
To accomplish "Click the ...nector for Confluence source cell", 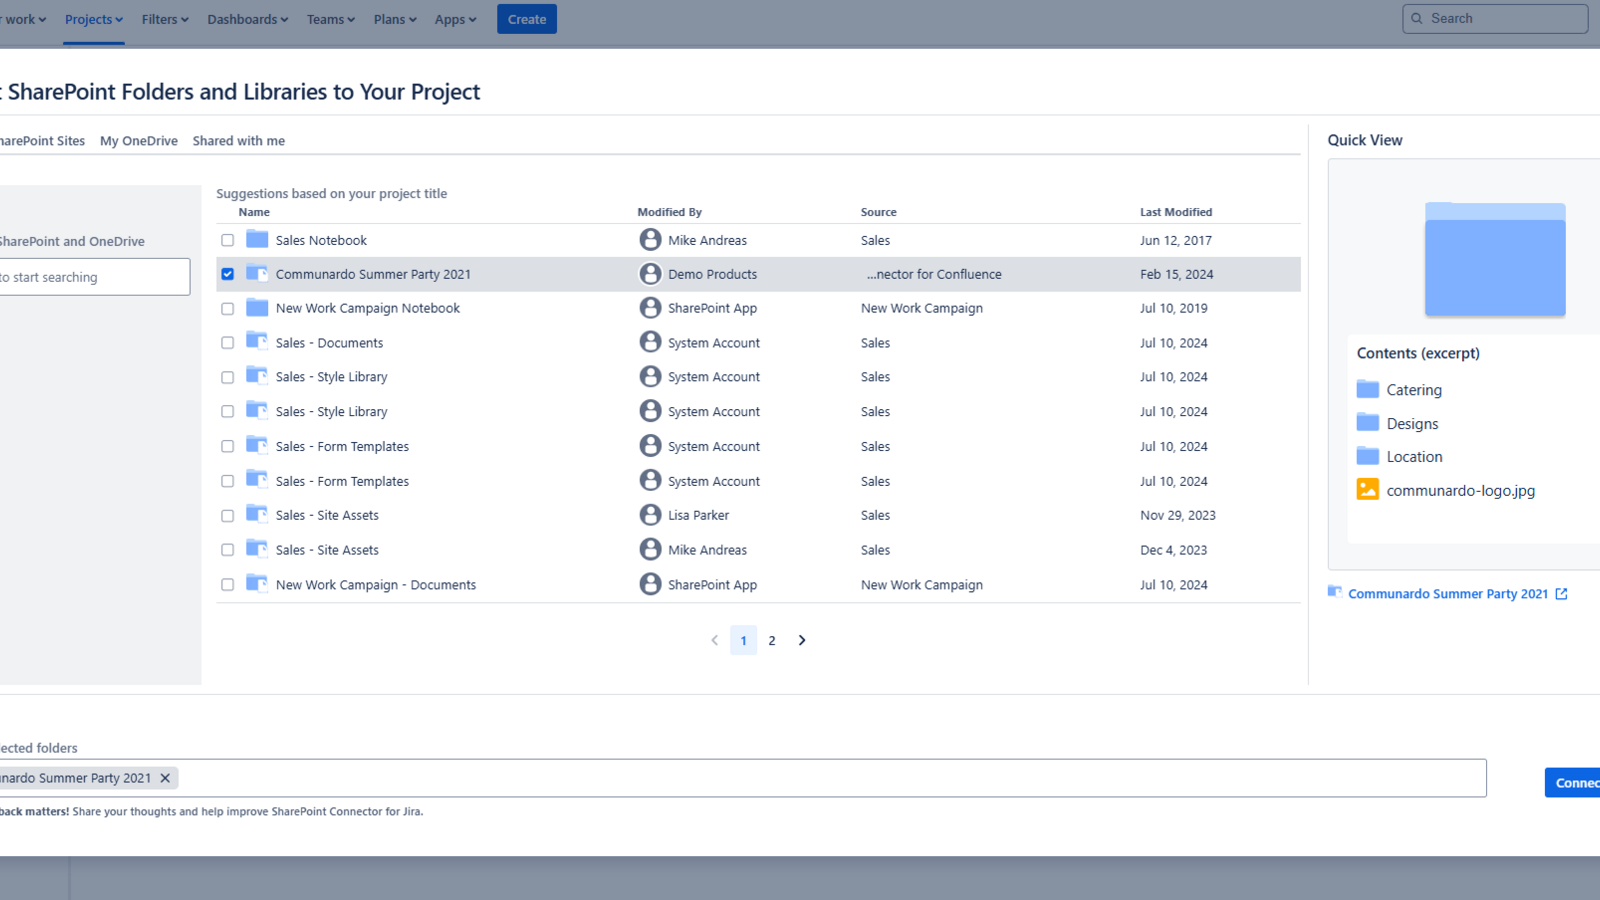I will pyautogui.click(x=934, y=274).
